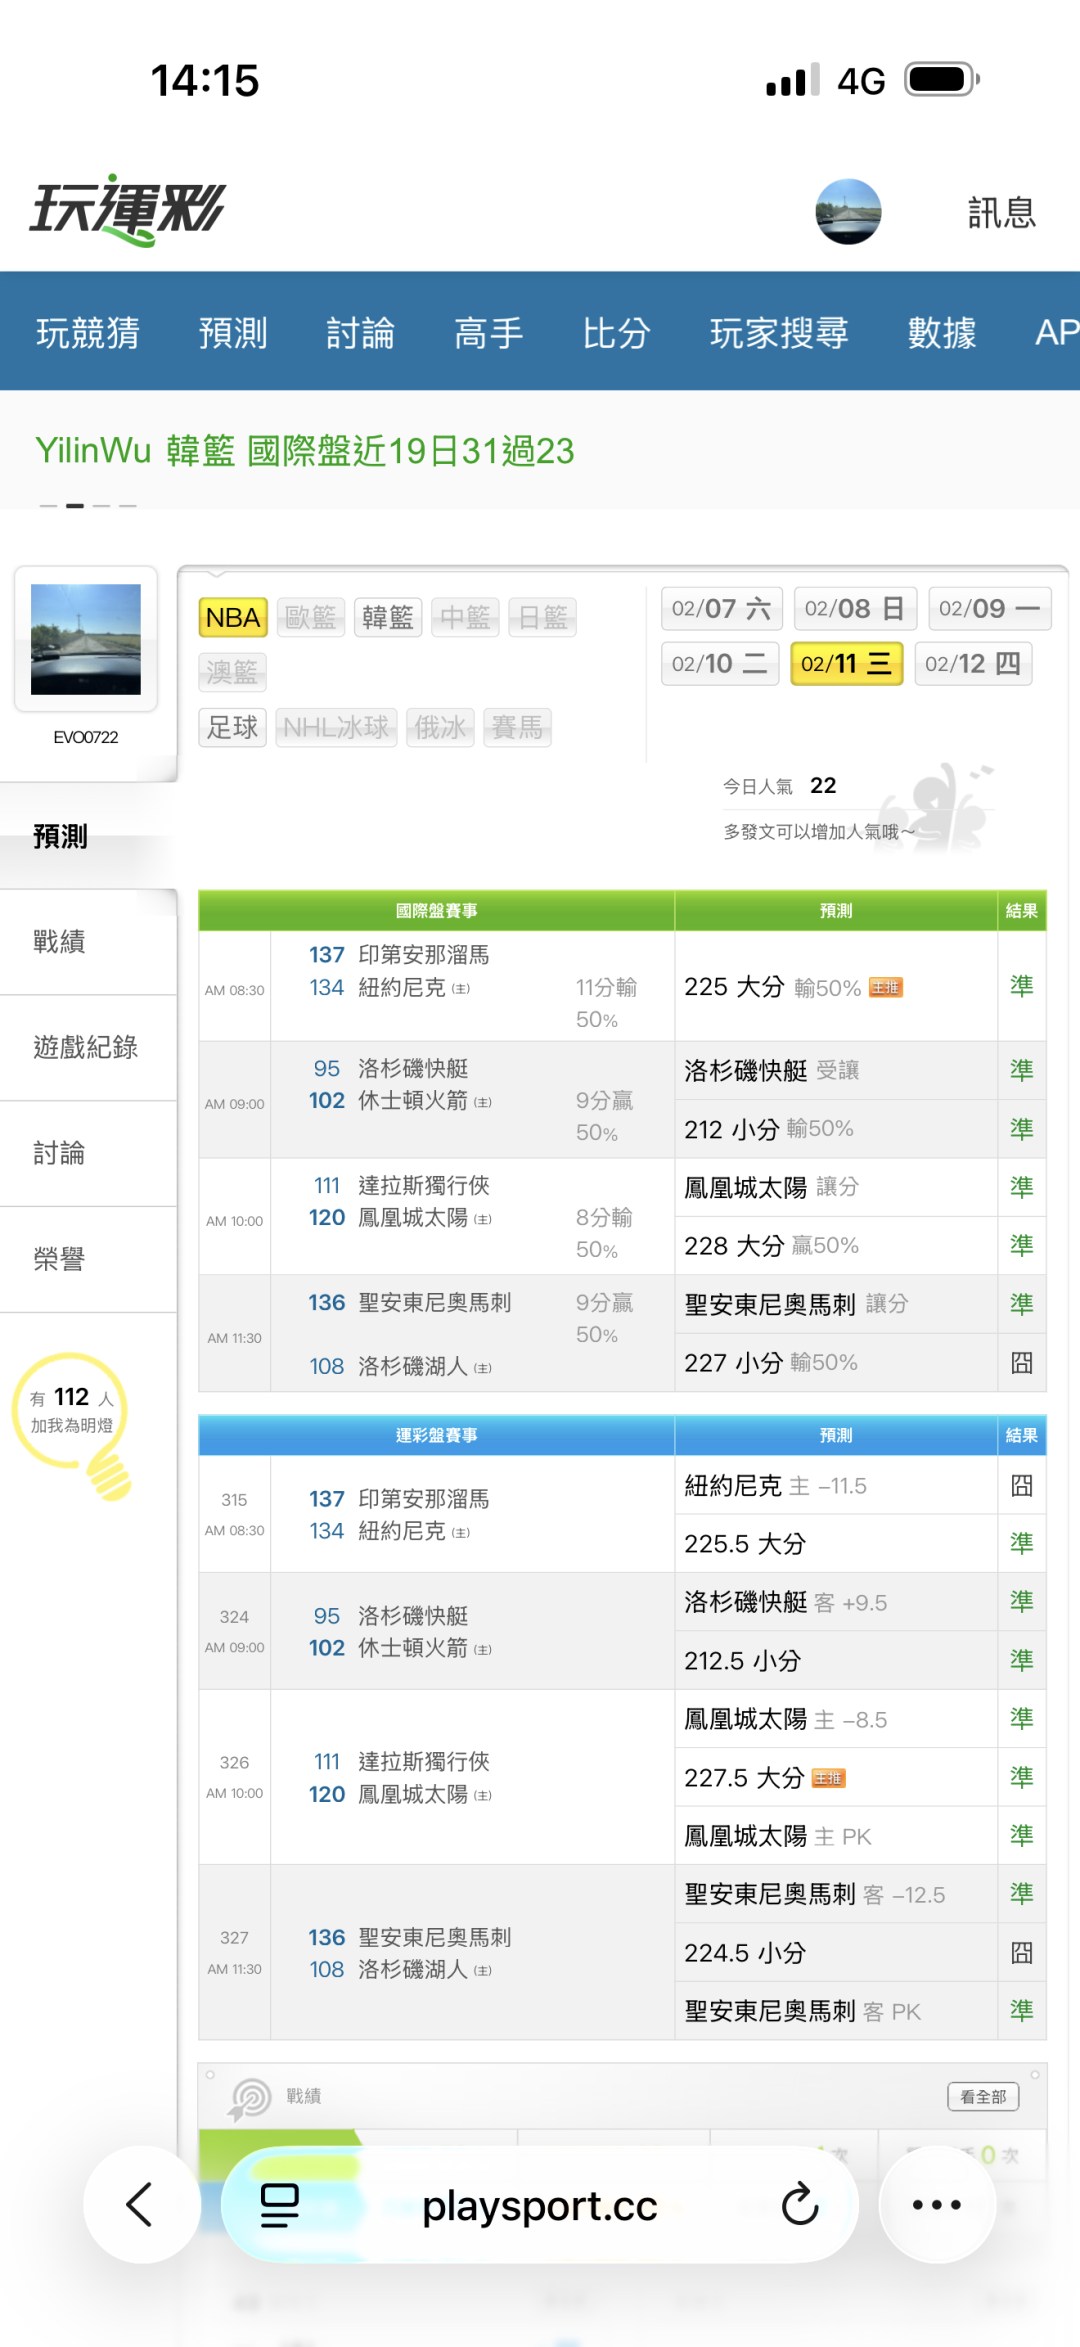1080x2347 pixels.
Task: Open the browser three-dots menu
Action: coord(937,2204)
